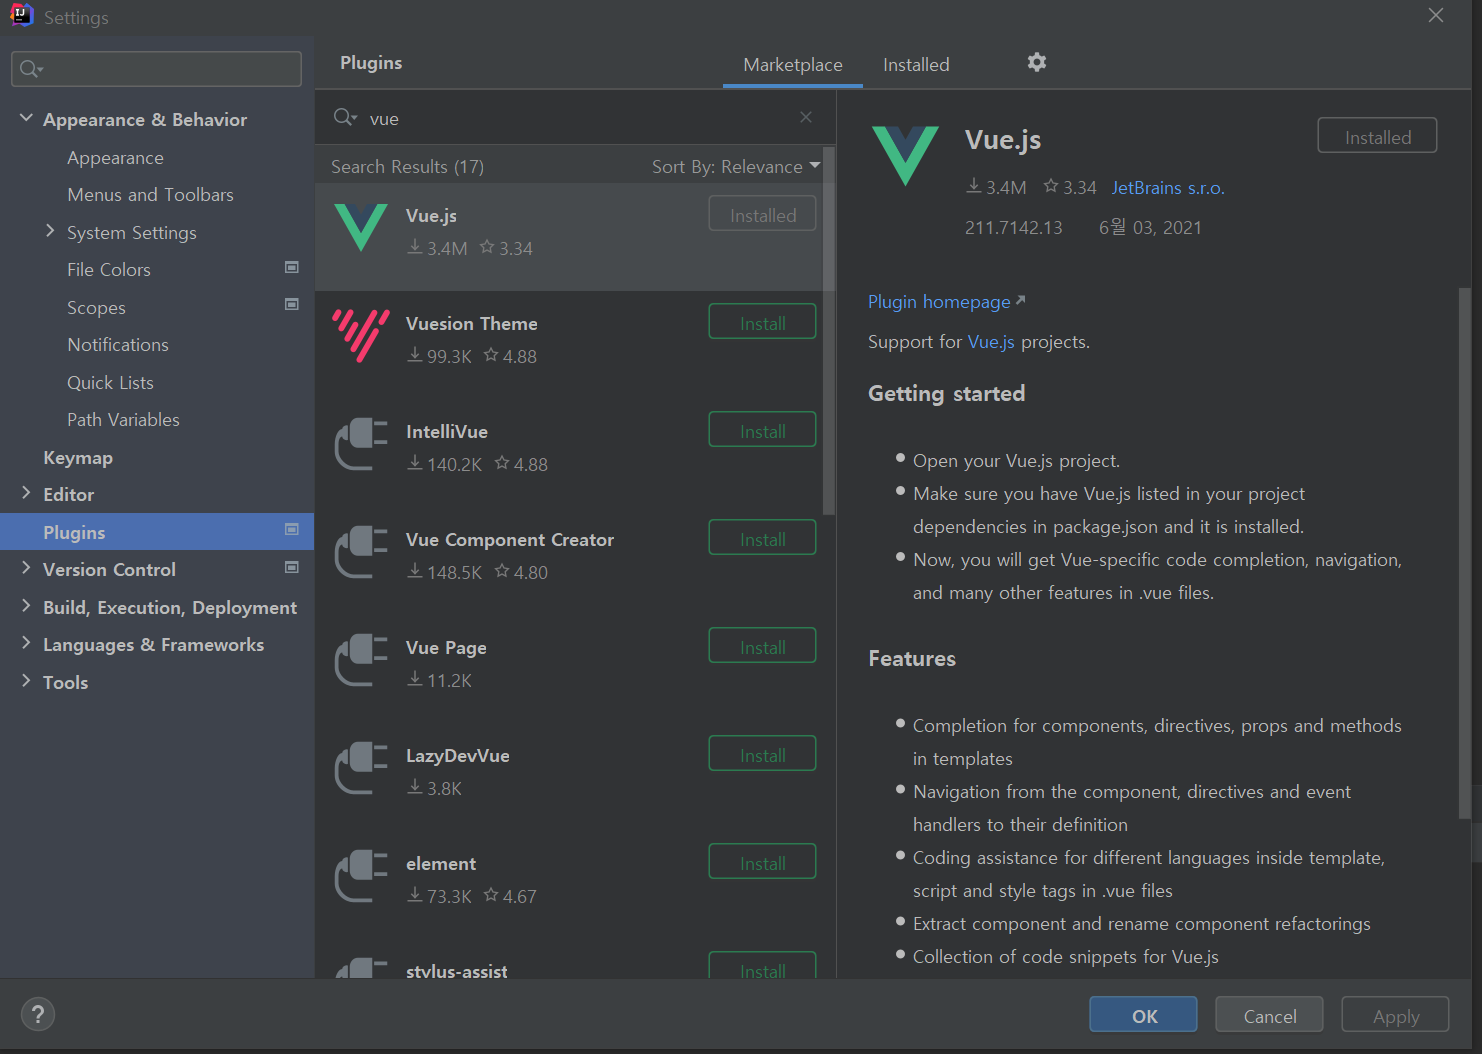
Task: Install the LazyDevVue plugin
Action: point(762,754)
